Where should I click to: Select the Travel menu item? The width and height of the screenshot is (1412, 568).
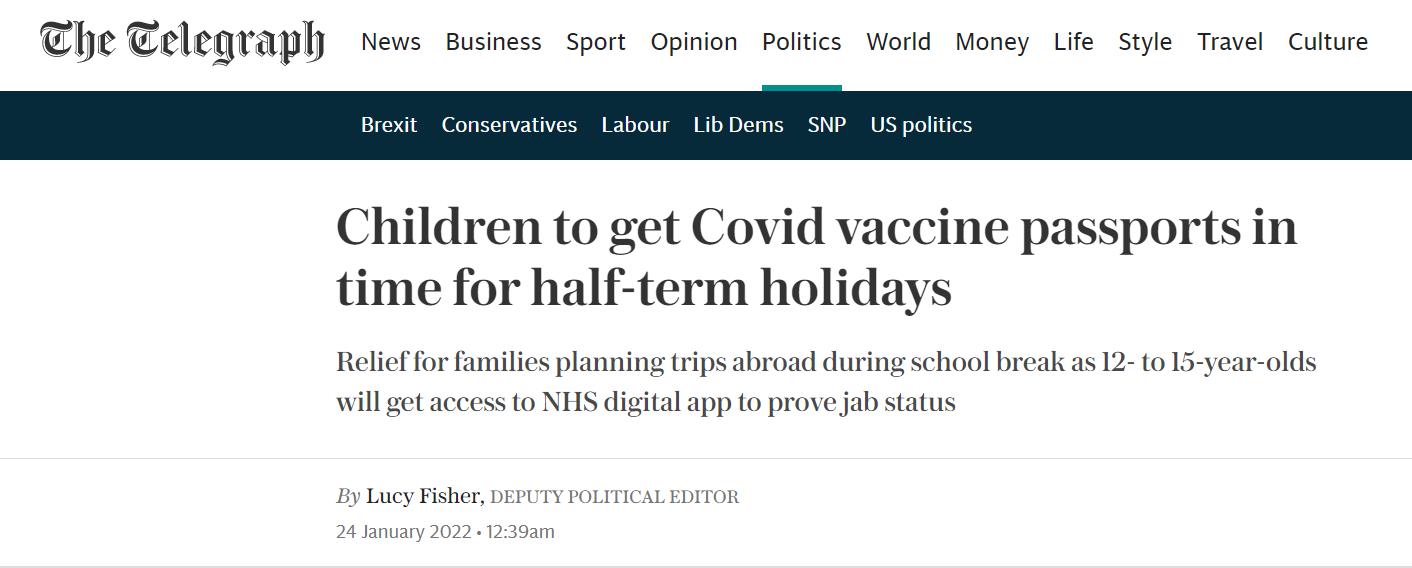point(1230,42)
